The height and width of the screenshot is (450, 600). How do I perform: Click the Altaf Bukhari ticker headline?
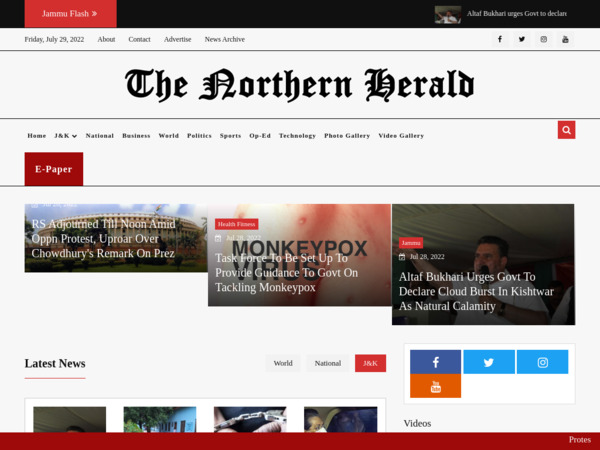click(517, 14)
